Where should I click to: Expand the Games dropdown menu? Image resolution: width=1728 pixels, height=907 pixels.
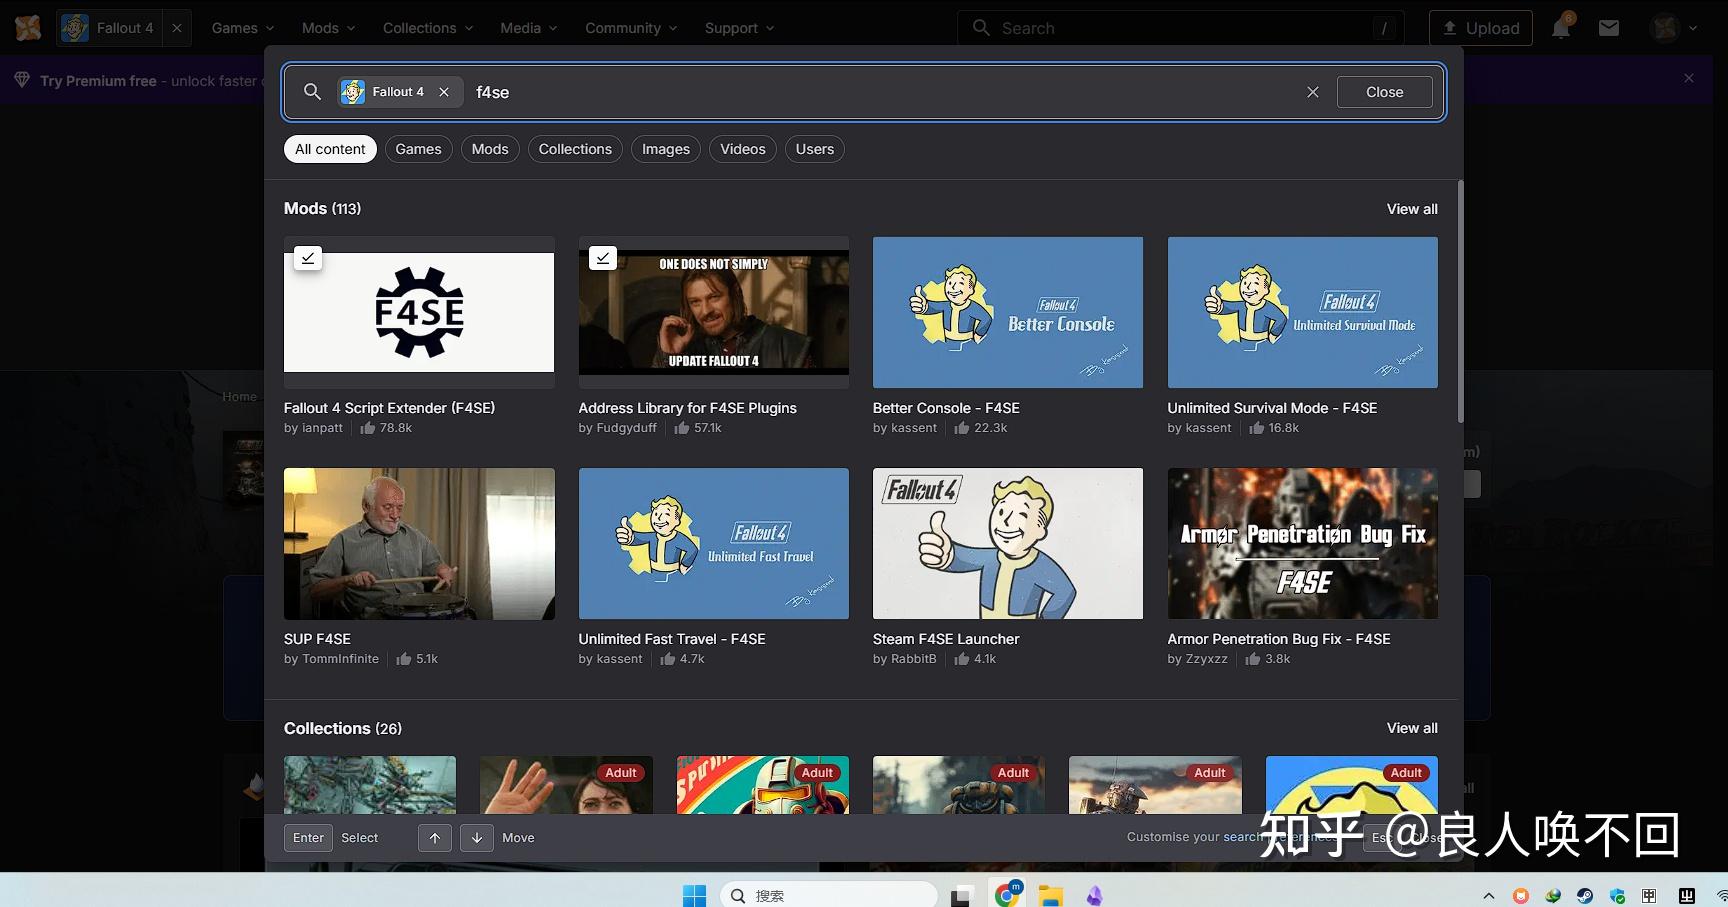coord(242,28)
